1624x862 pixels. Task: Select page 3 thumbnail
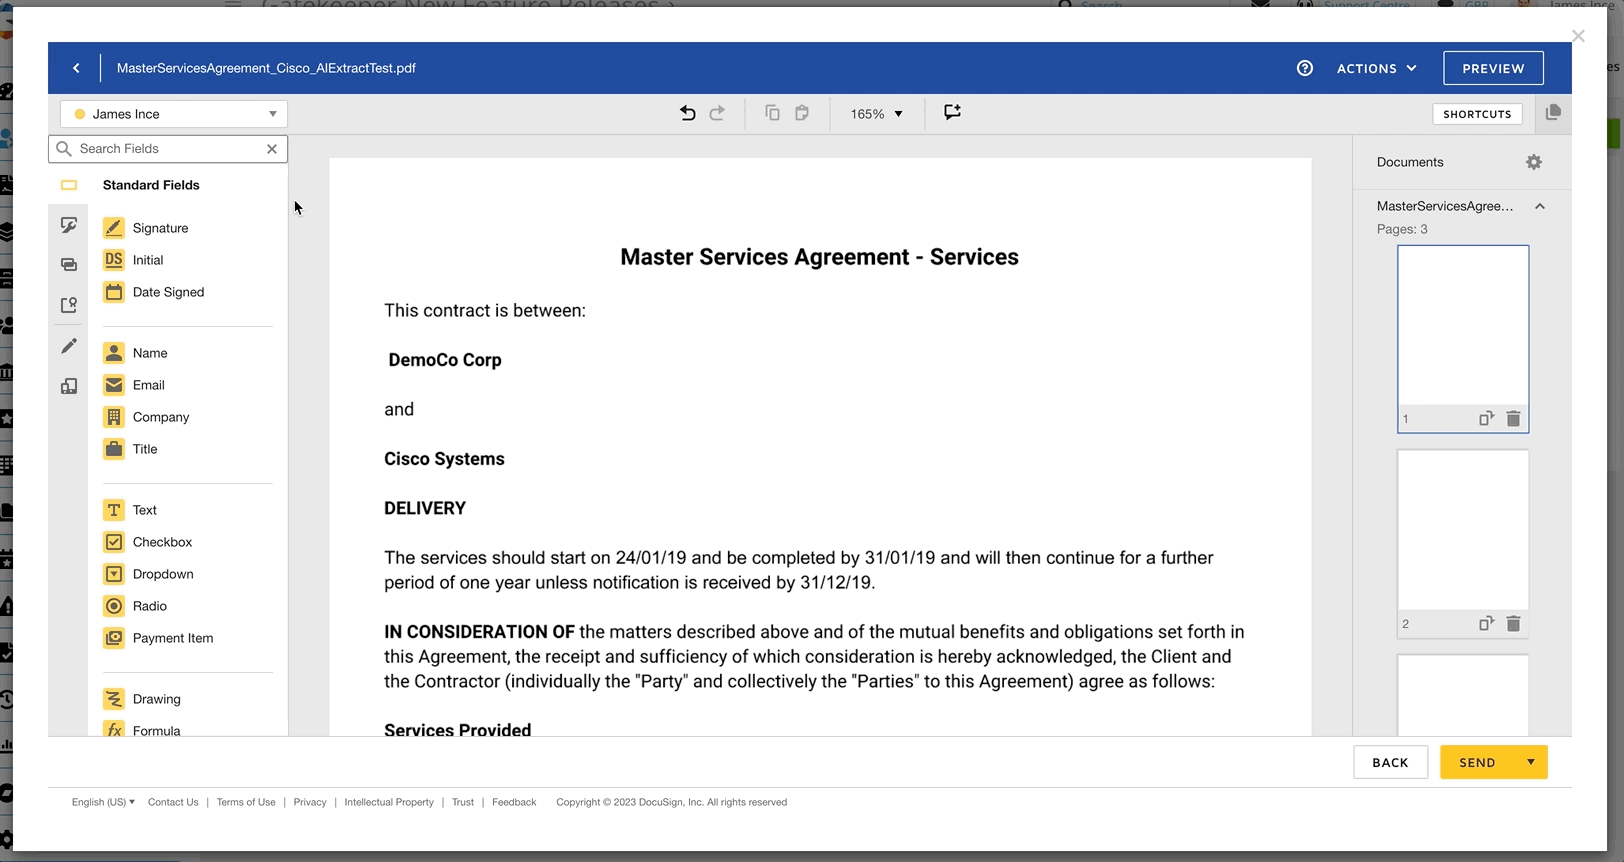[1463, 695]
